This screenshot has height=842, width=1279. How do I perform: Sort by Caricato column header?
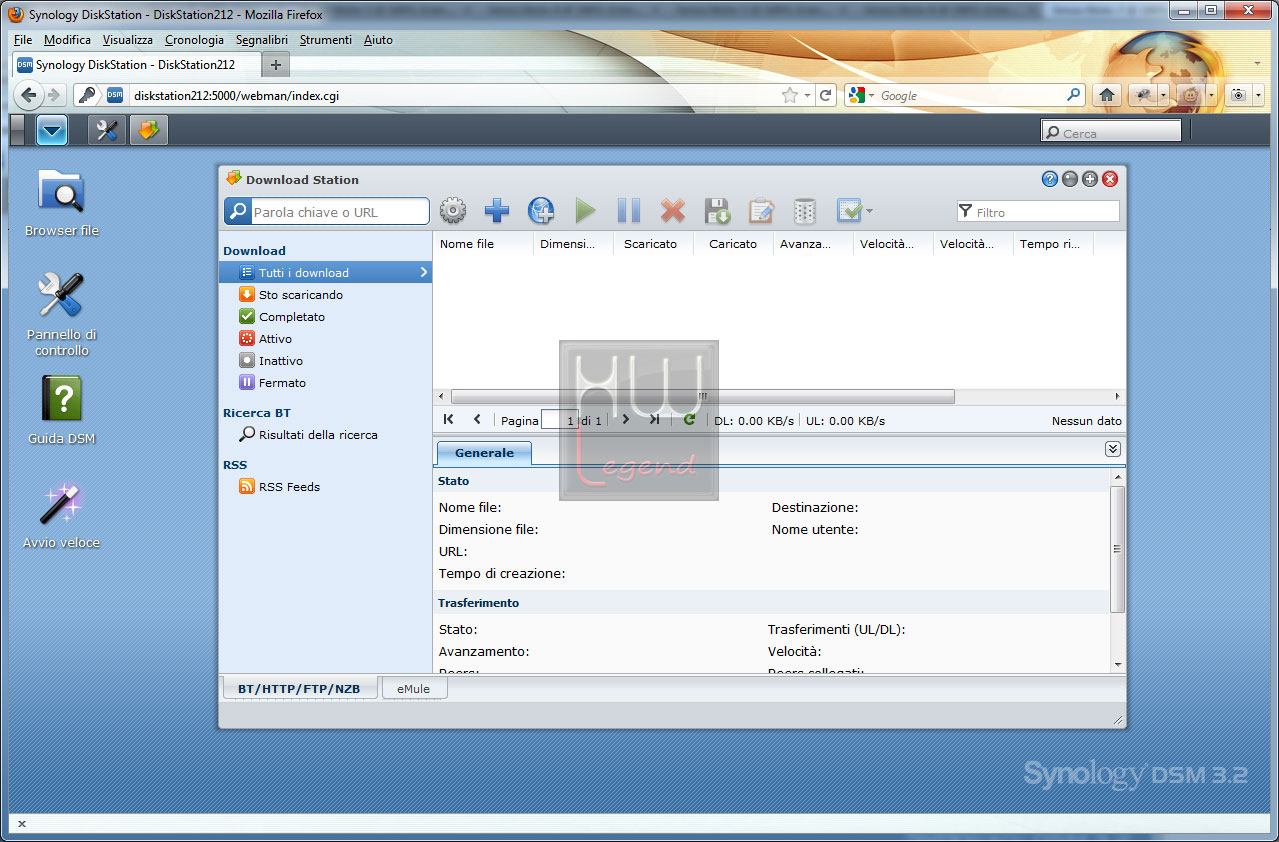(x=733, y=244)
